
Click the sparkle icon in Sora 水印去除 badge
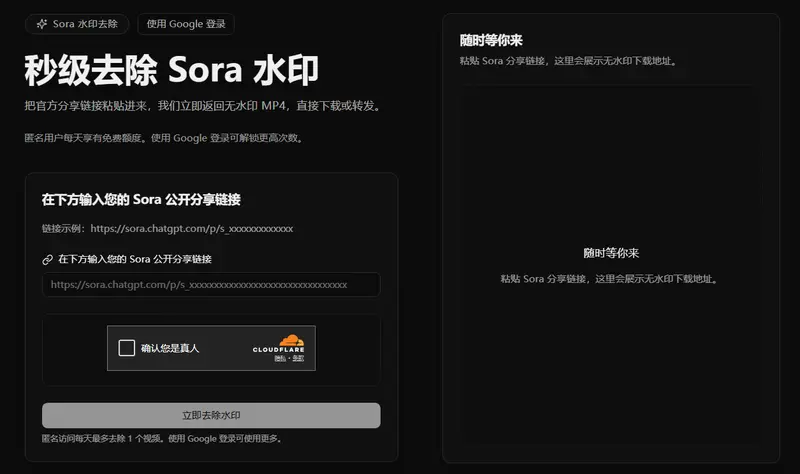(42, 24)
